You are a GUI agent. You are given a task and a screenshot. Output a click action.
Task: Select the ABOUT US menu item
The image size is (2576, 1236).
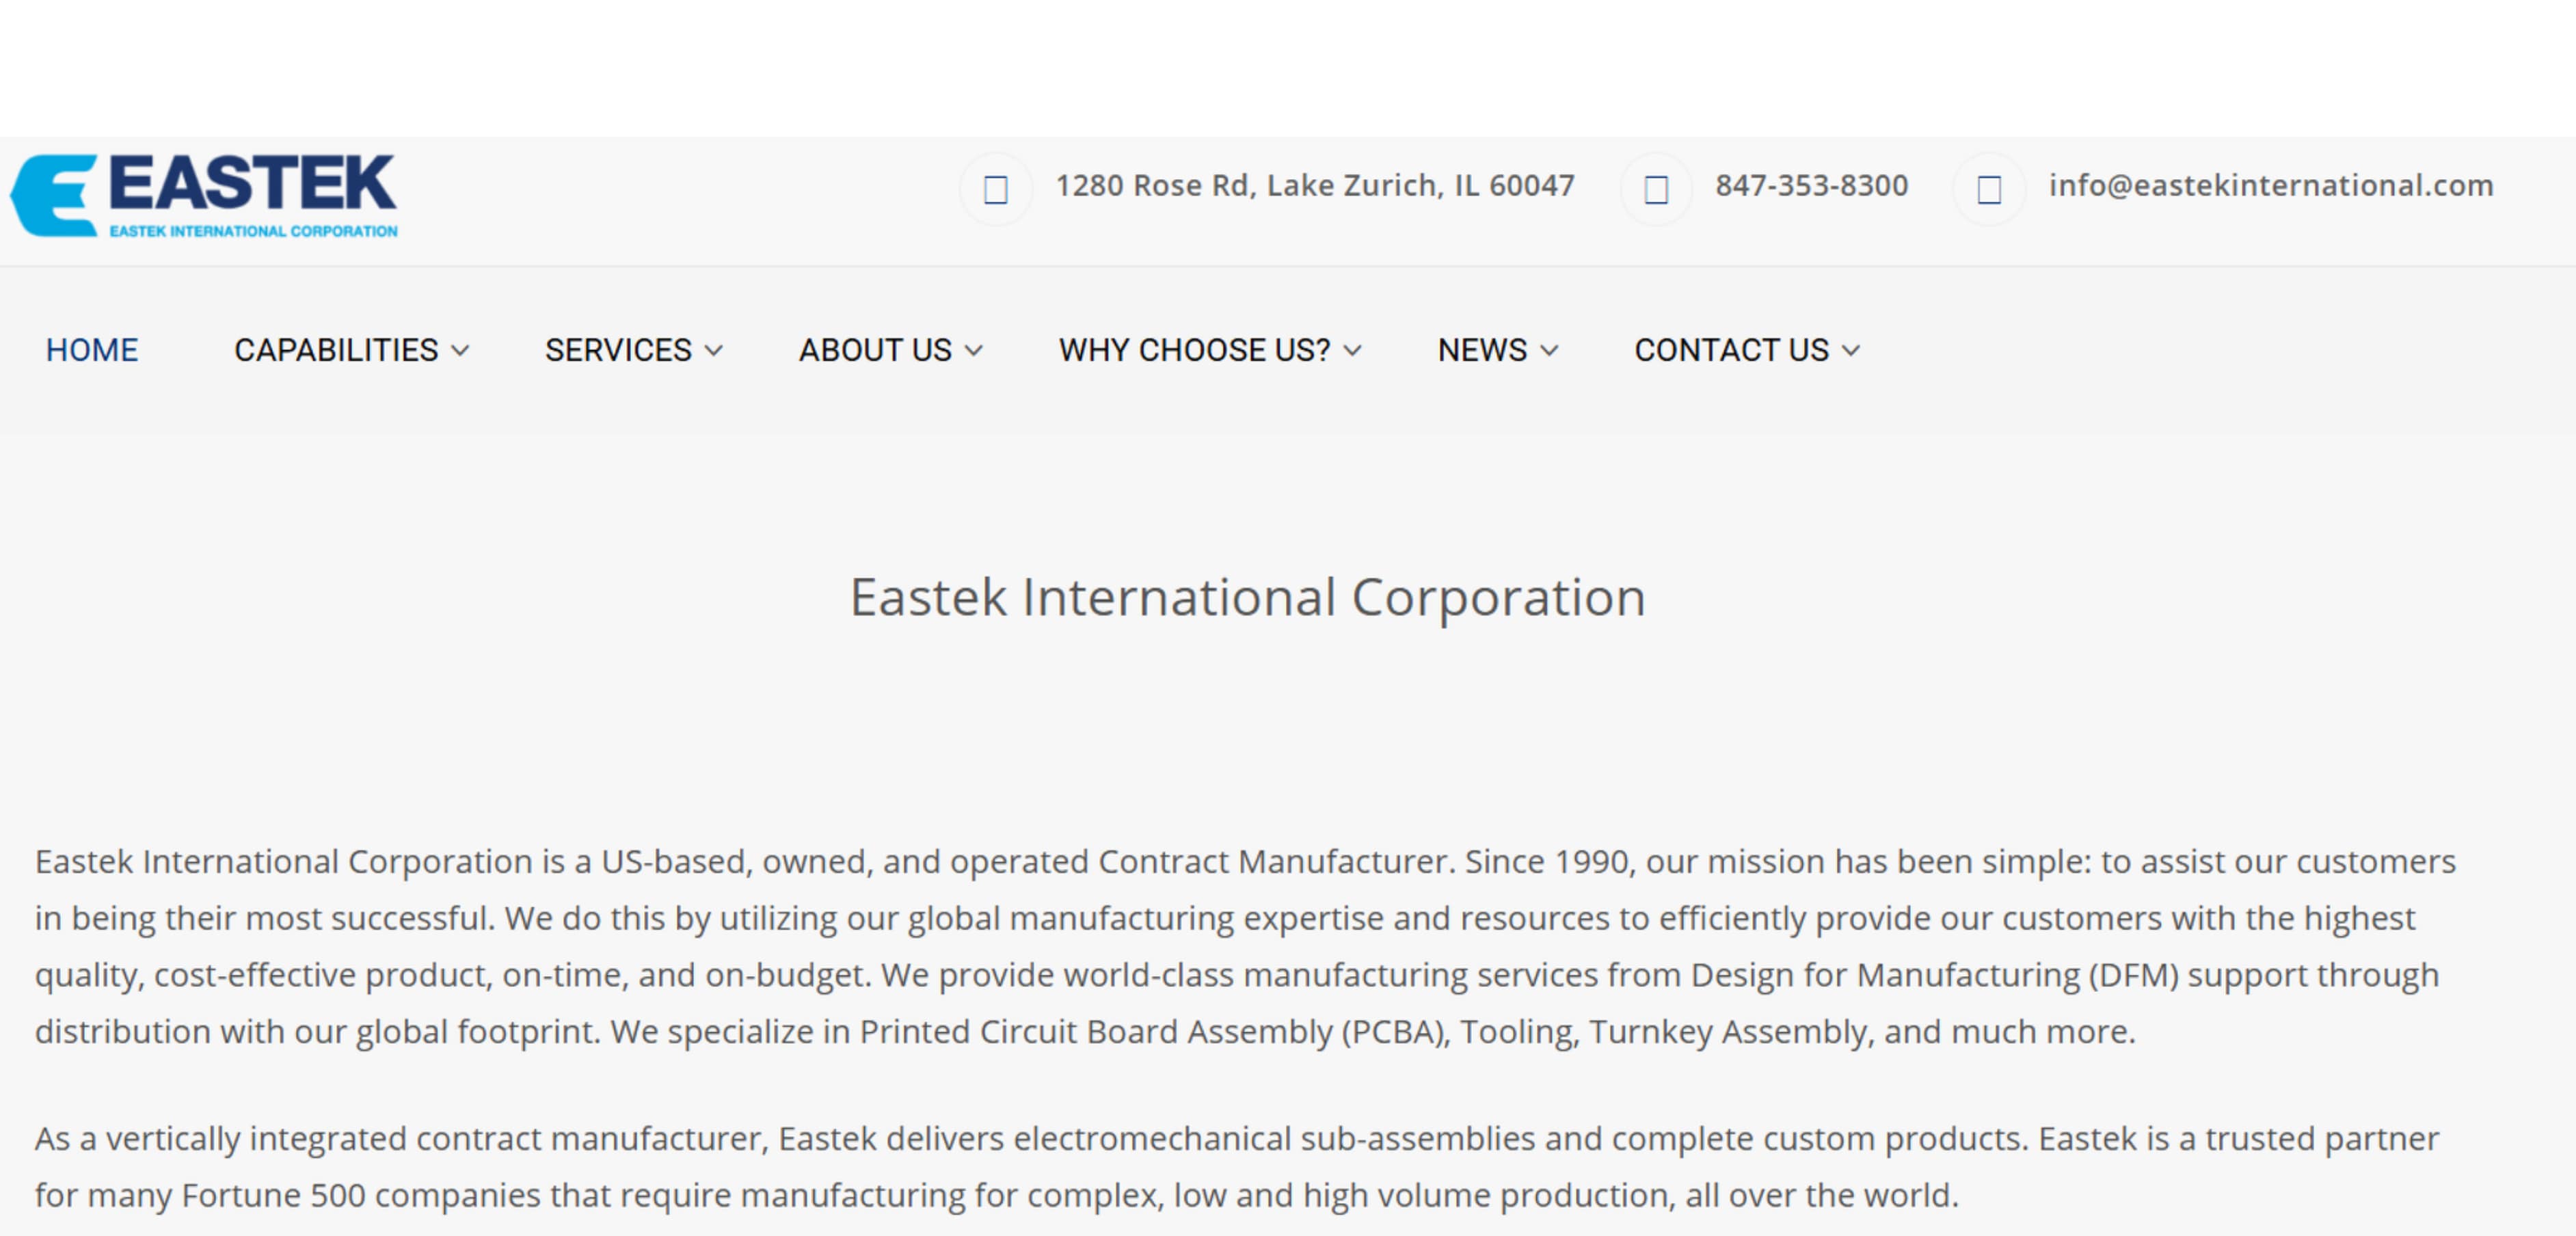click(875, 351)
